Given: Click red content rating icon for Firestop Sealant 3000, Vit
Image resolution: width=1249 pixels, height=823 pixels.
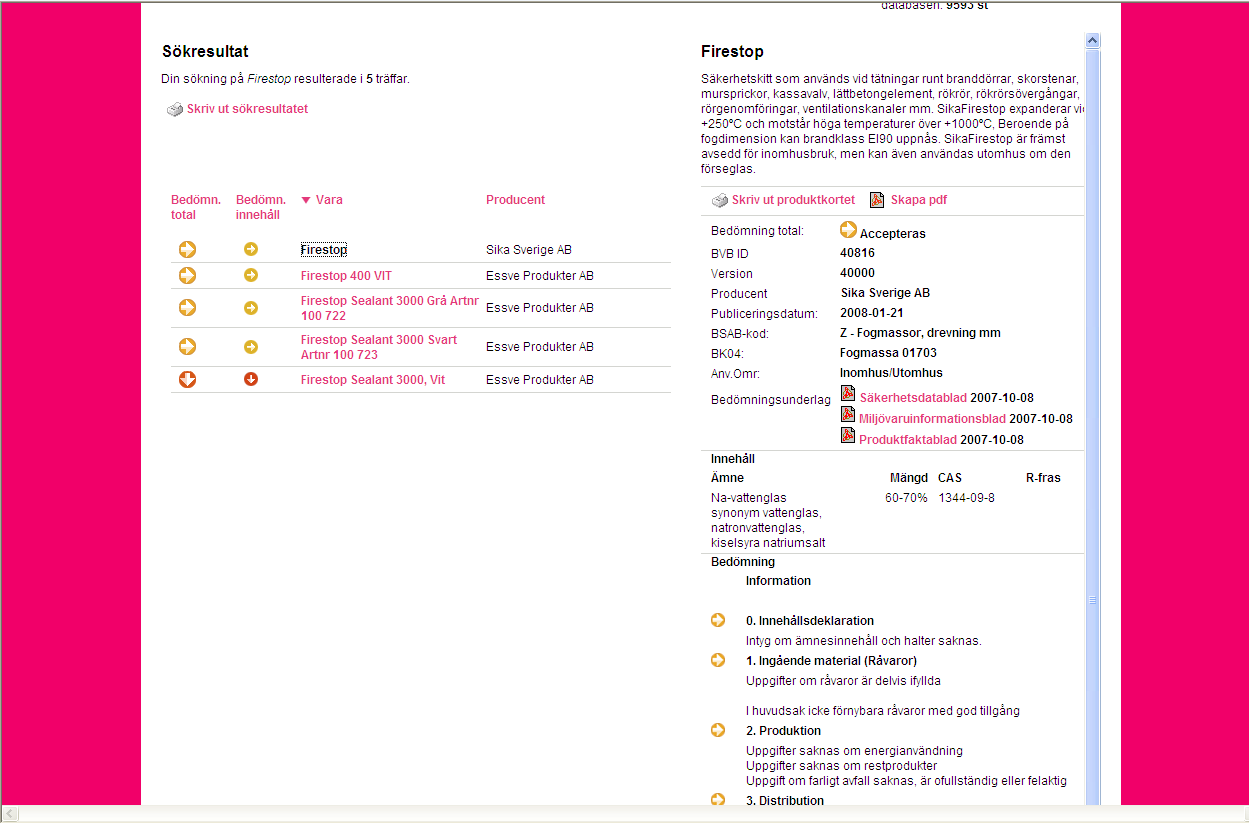Looking at the screenshot, I should click(x=251, y=379).
